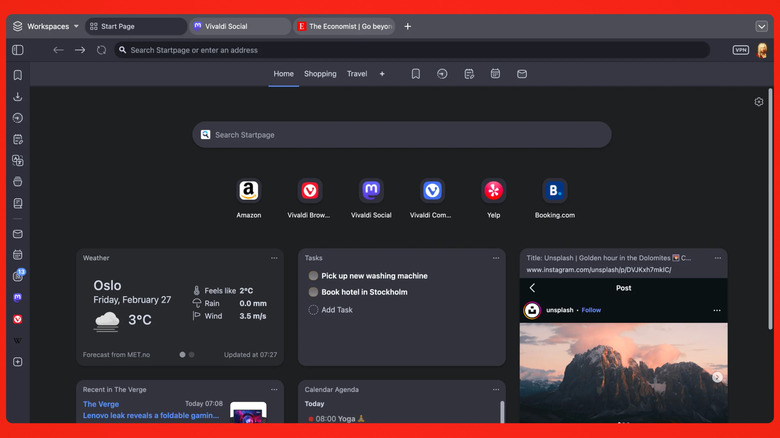Open the Mail panel in sidebar
This screenshot has height=438, width=780.
[x=17, y=234]
